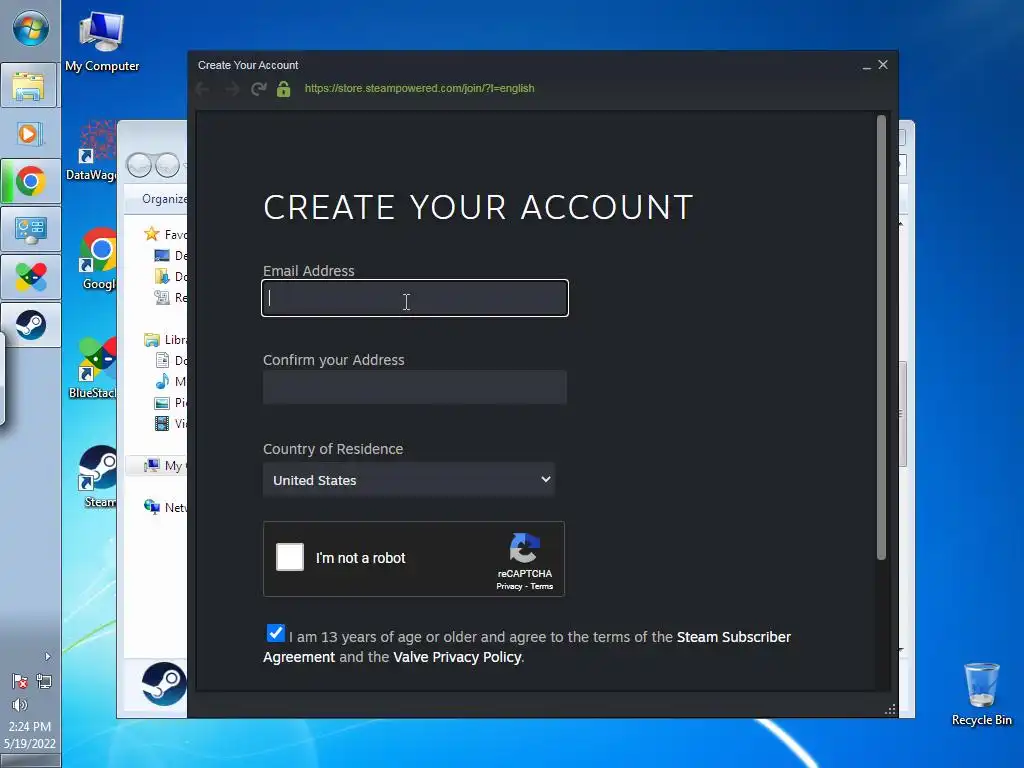Viewport: 1024px width, 768px height.
Task: Open the BlueStacks desktop shortcut
Action: [x=93, y=368]
